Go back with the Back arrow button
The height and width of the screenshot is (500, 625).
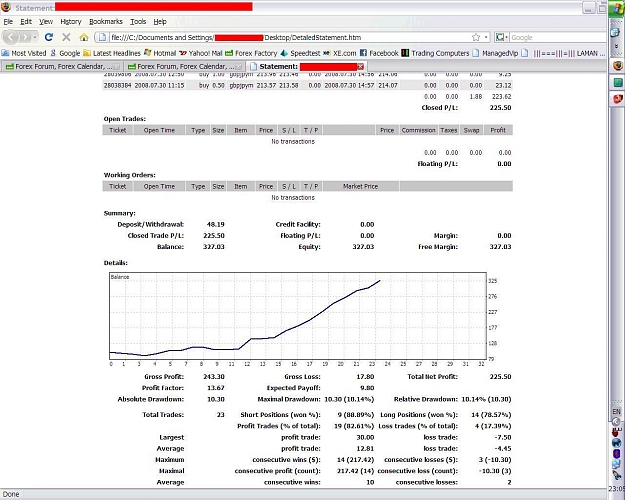[x=10, y=37]
